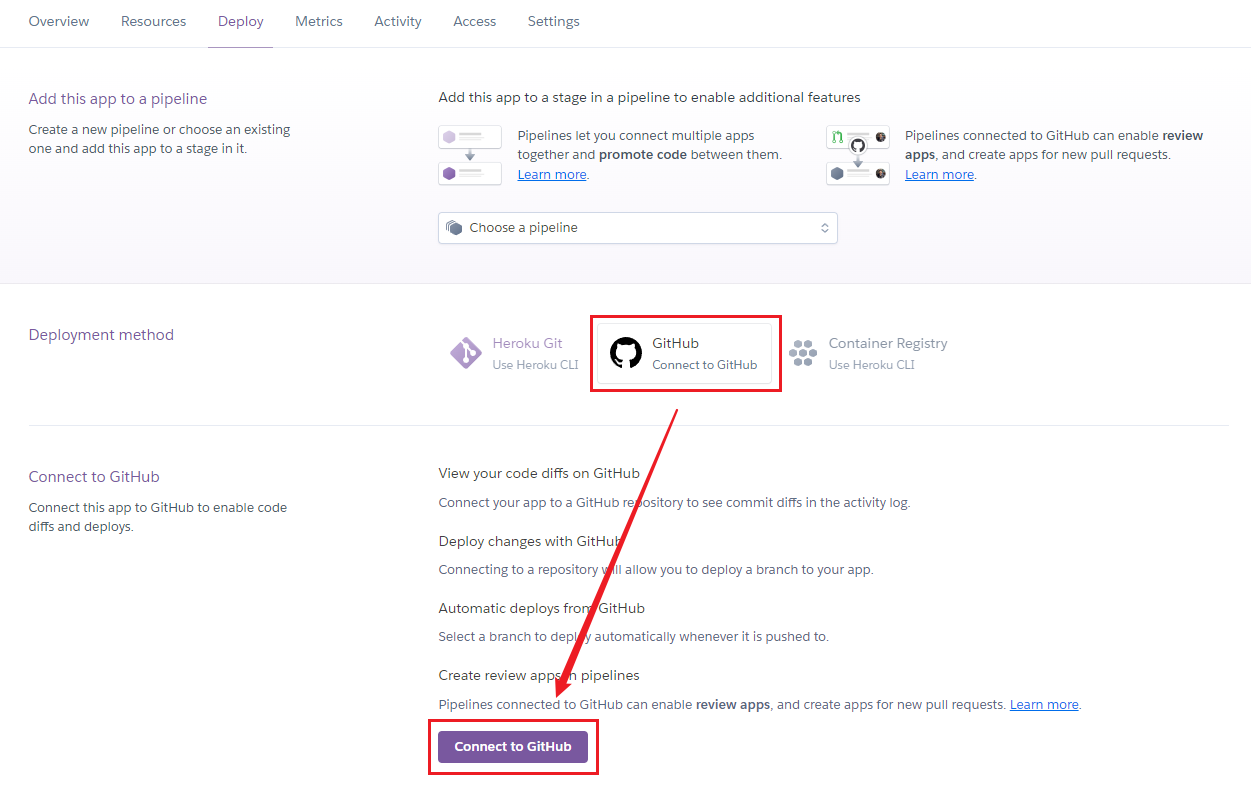Click Learn more under review apps text
1251x791 pixels.
pyautogui.click(x=939, y=175)
